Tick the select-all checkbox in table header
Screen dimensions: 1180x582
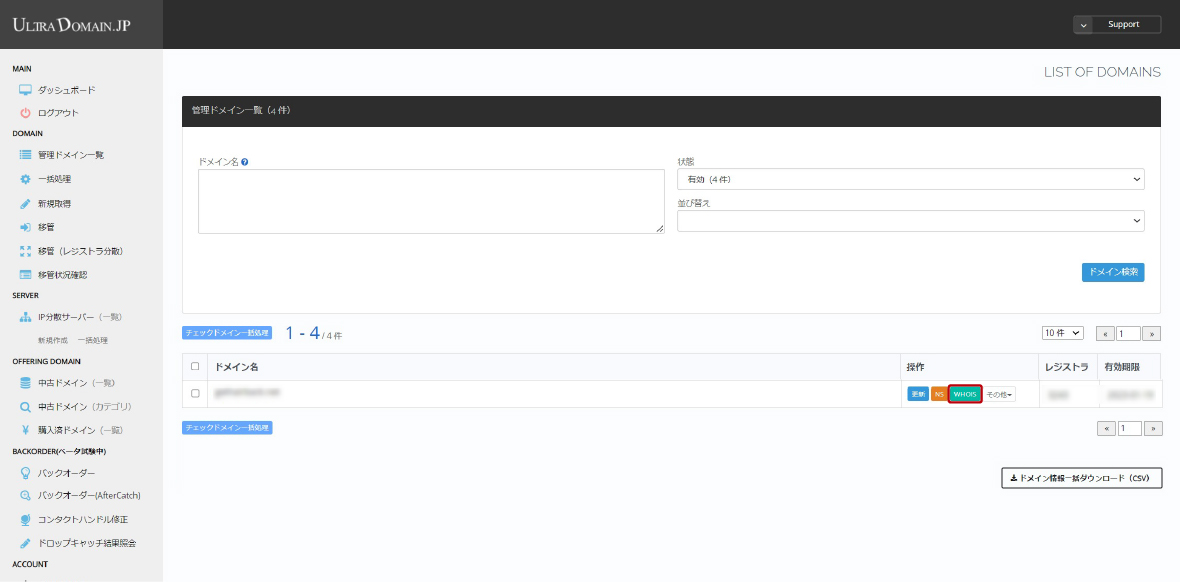click(195, 367)
